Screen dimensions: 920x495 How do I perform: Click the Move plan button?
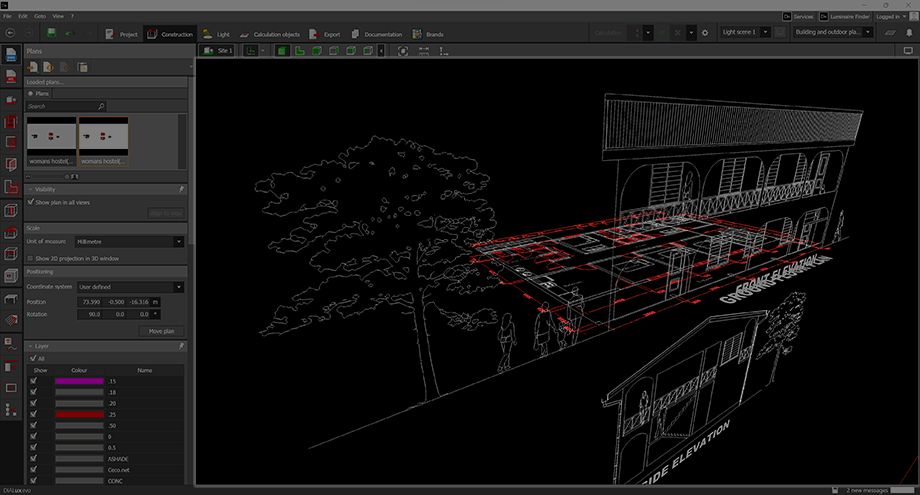click(x=161, y=331)
